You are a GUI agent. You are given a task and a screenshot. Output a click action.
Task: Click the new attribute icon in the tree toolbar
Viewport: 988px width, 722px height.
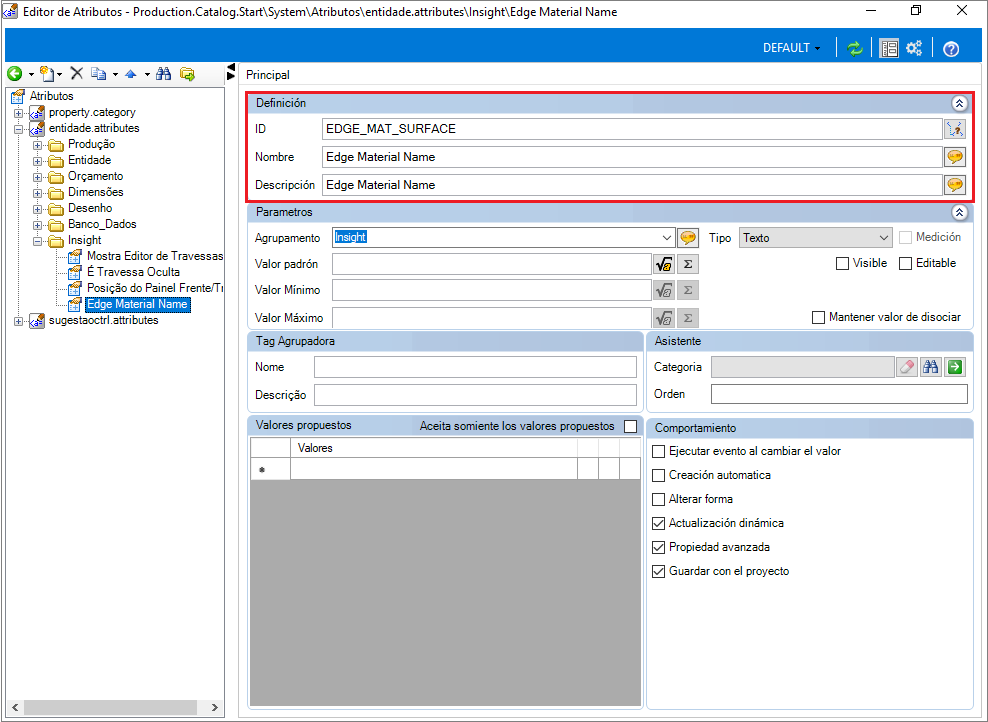click(x=47, y=74)
